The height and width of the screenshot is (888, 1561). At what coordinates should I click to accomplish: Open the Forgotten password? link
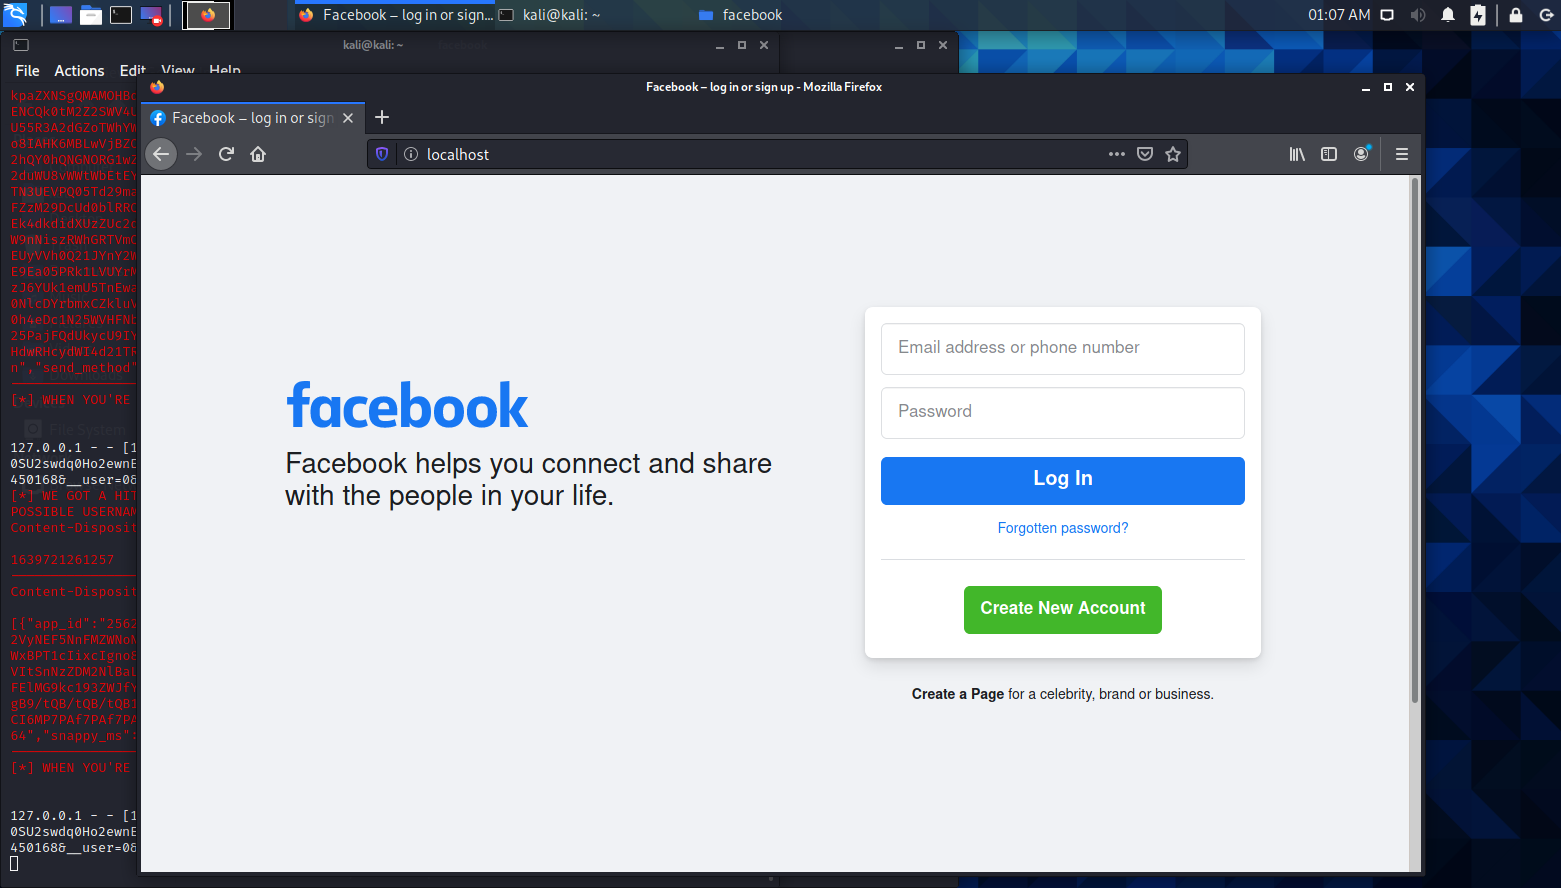pyautogui.click(x=1062, y=528)
